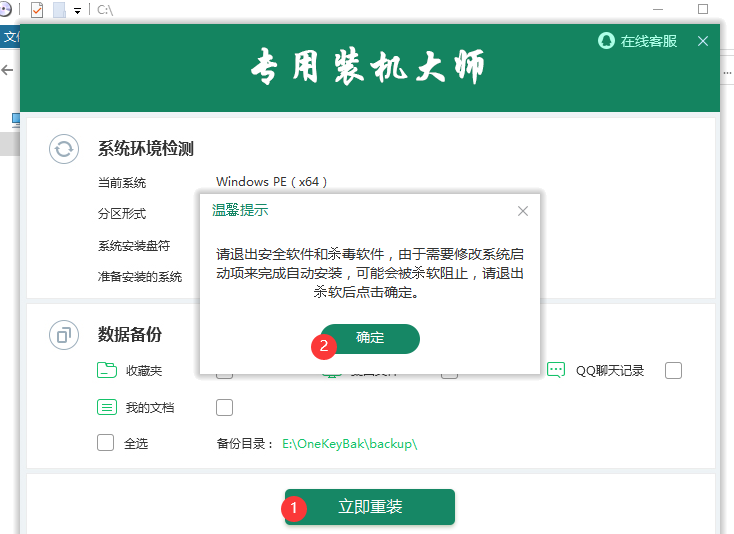Enable the 全选 checkbox
The width and height of the screenshot is (734, 534).
105,443
